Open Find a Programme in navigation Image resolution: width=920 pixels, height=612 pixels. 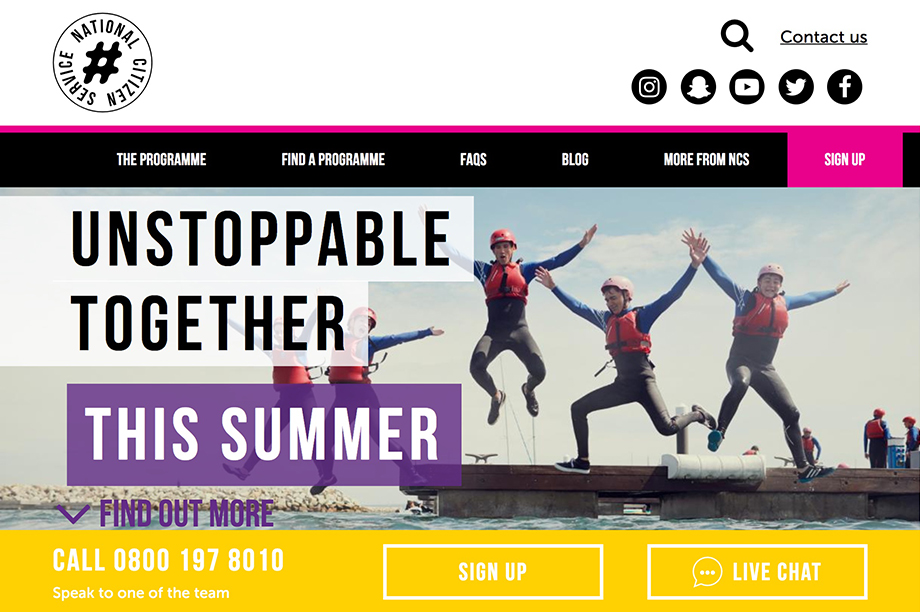pos(333,160)
